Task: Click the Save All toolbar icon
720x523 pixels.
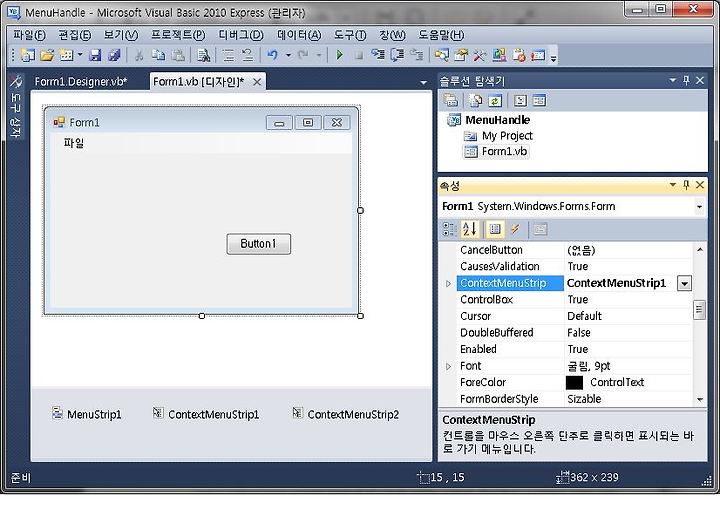Action: click(114, 56)
